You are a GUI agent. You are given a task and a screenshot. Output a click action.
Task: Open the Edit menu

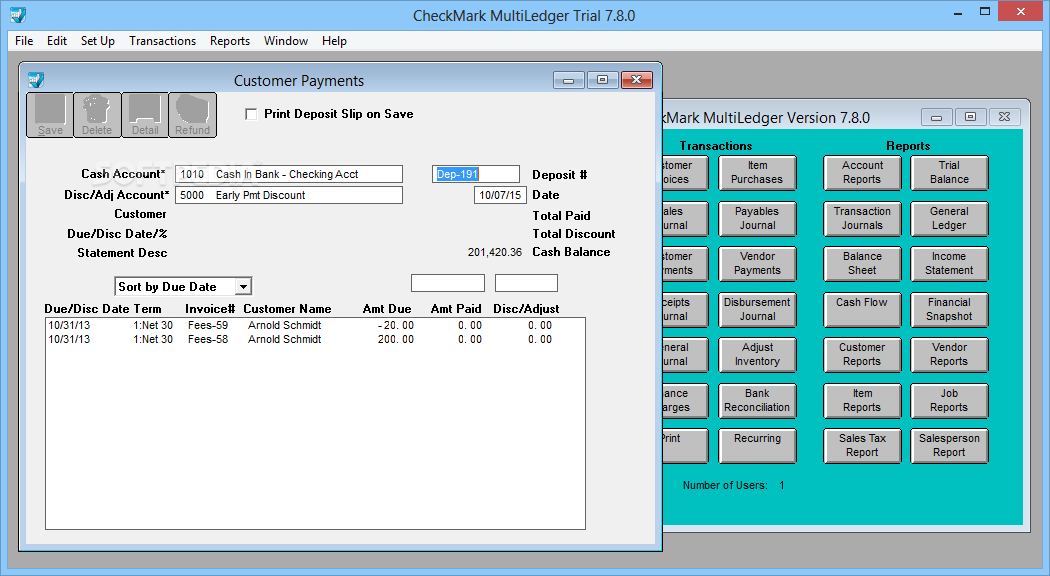coord(57,41)
